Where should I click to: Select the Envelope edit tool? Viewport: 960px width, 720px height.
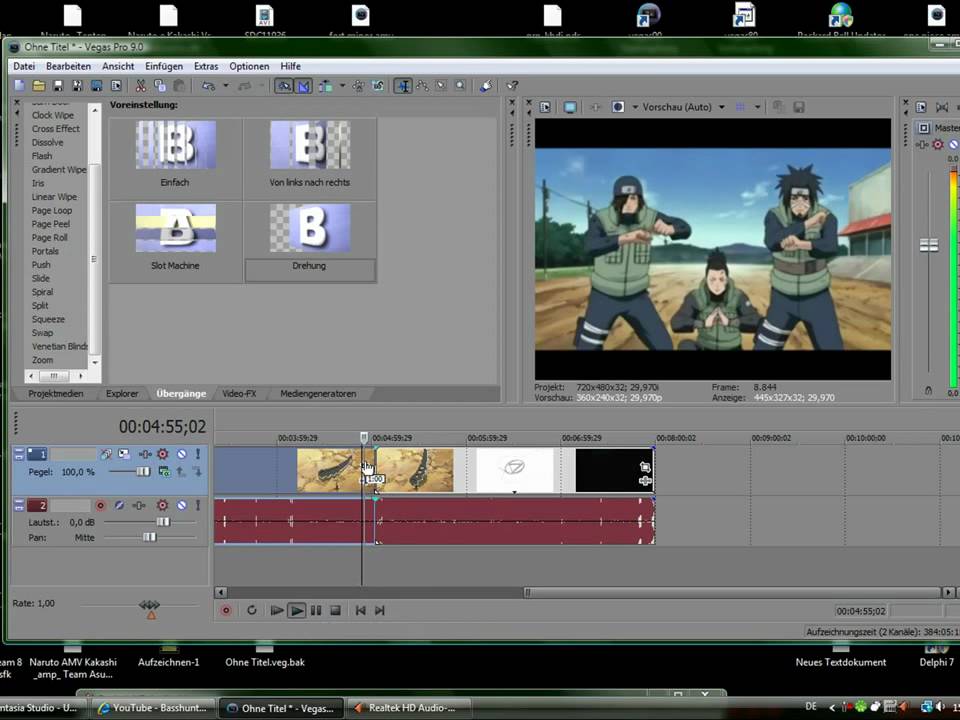click(x=422, y=86)
